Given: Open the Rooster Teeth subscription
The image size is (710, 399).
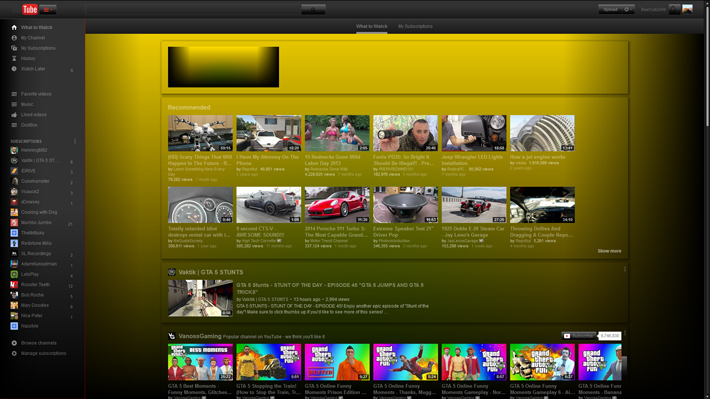Looking at the screenshot, I should (35, 285).
